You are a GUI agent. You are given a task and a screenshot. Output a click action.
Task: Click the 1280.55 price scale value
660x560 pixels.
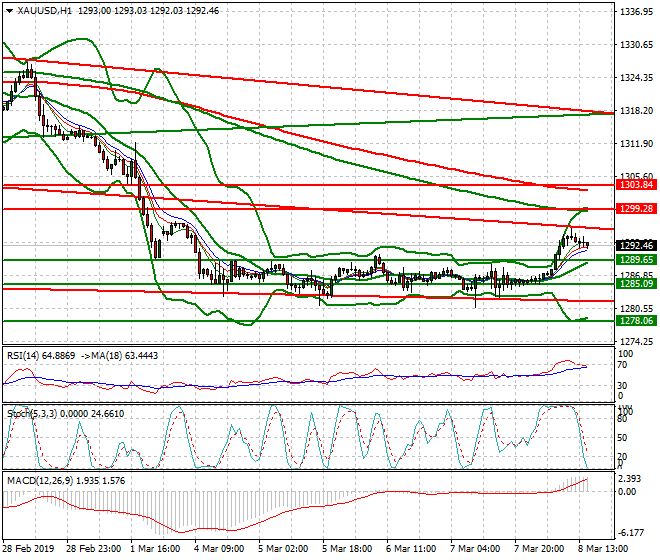pyautogui.click(x=636, y=309)
